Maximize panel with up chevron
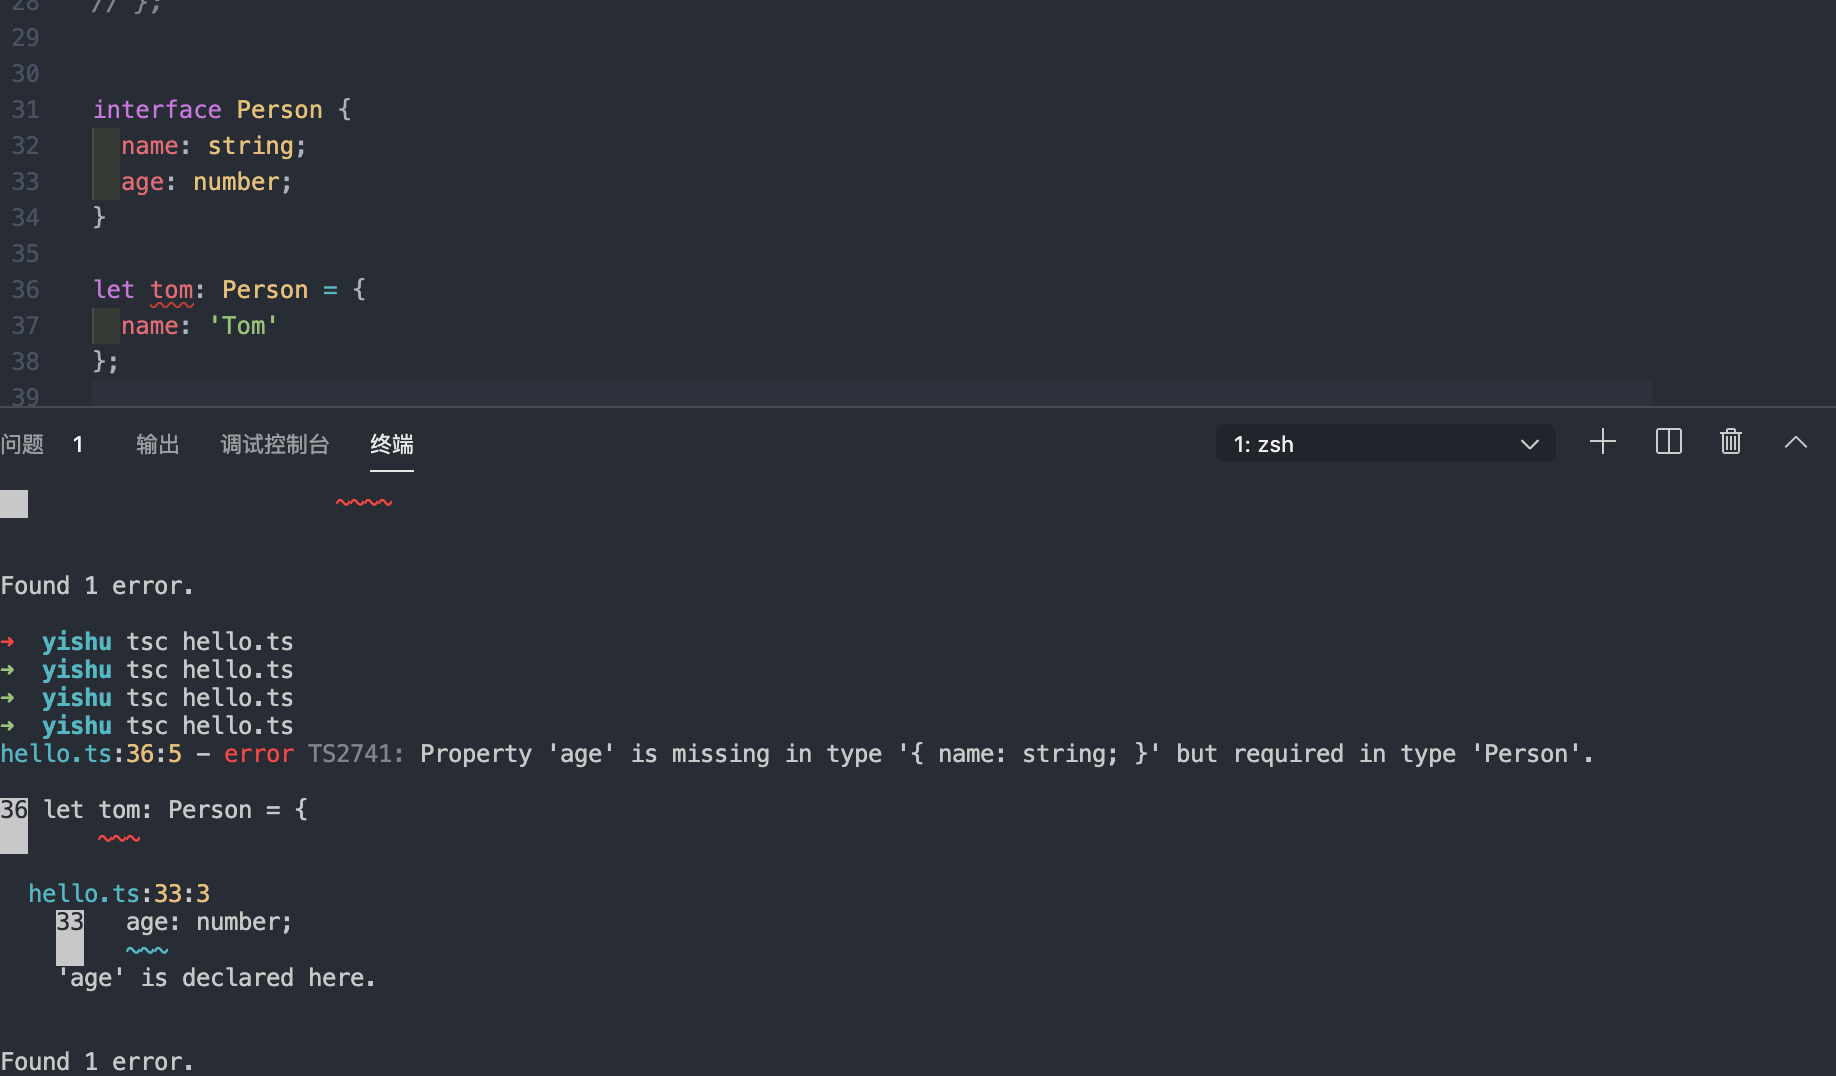1836x1076 pixels. point(1796,442)
